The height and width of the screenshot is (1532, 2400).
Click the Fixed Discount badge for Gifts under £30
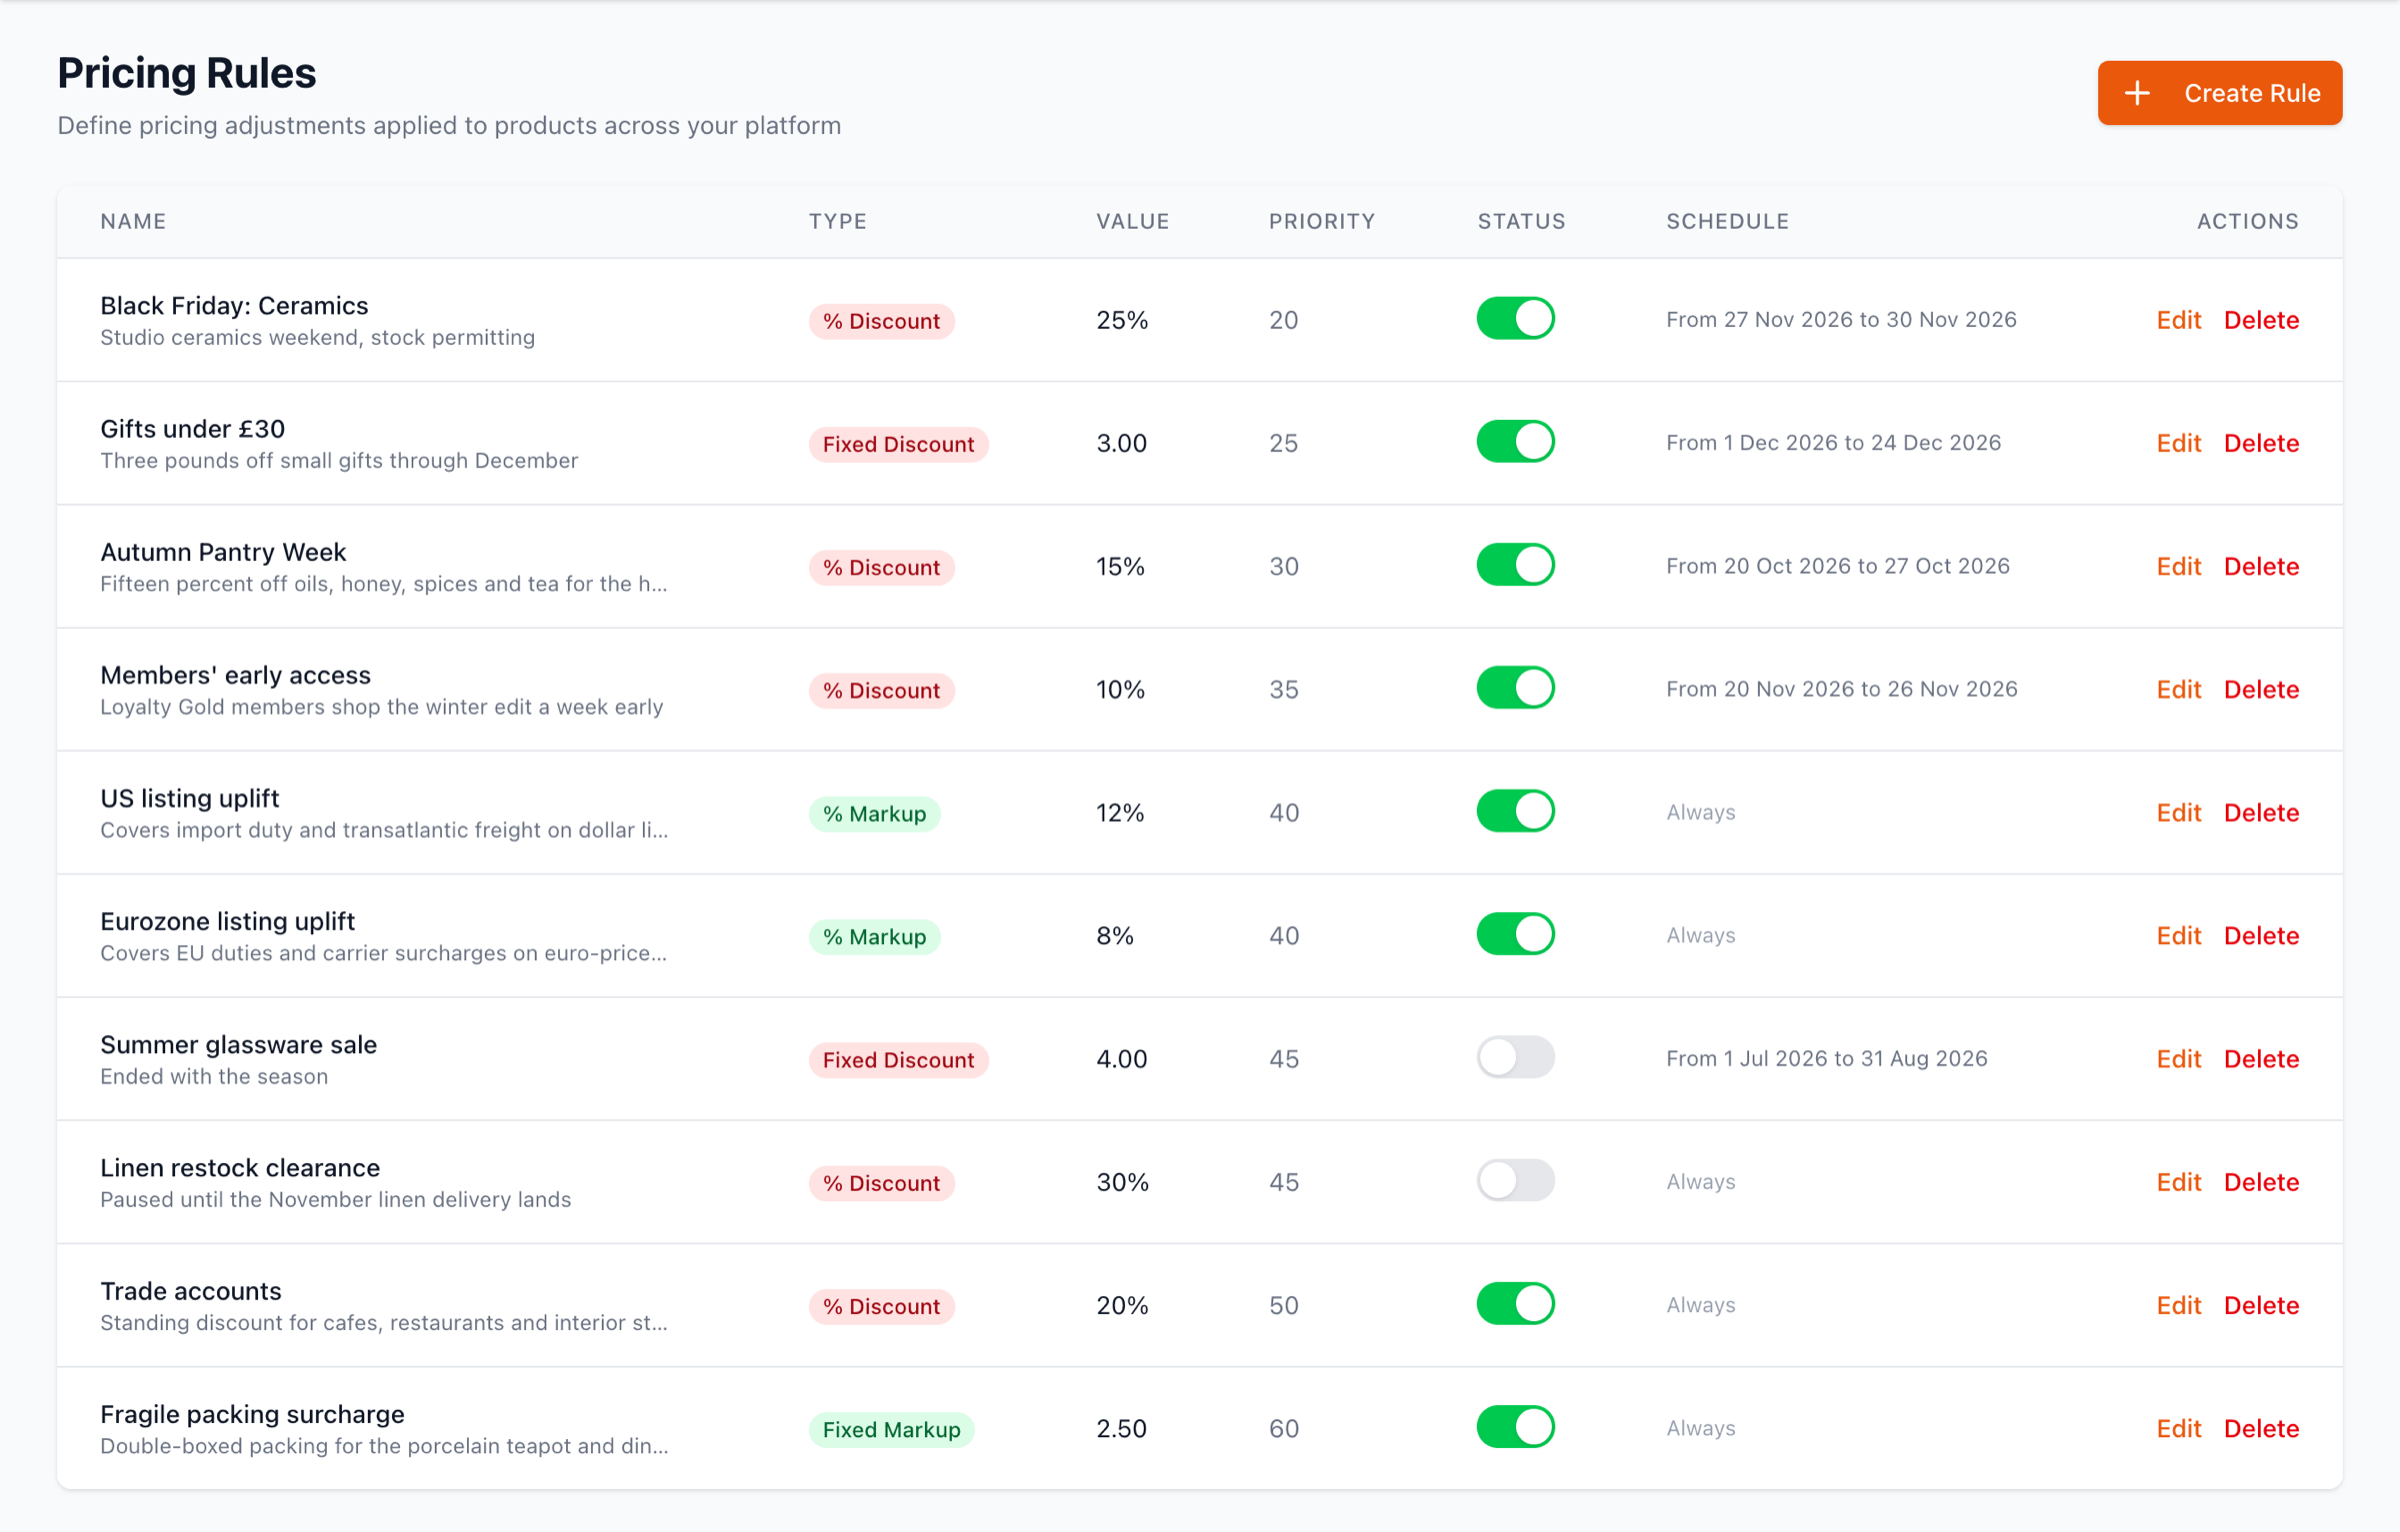coord(898,444)
